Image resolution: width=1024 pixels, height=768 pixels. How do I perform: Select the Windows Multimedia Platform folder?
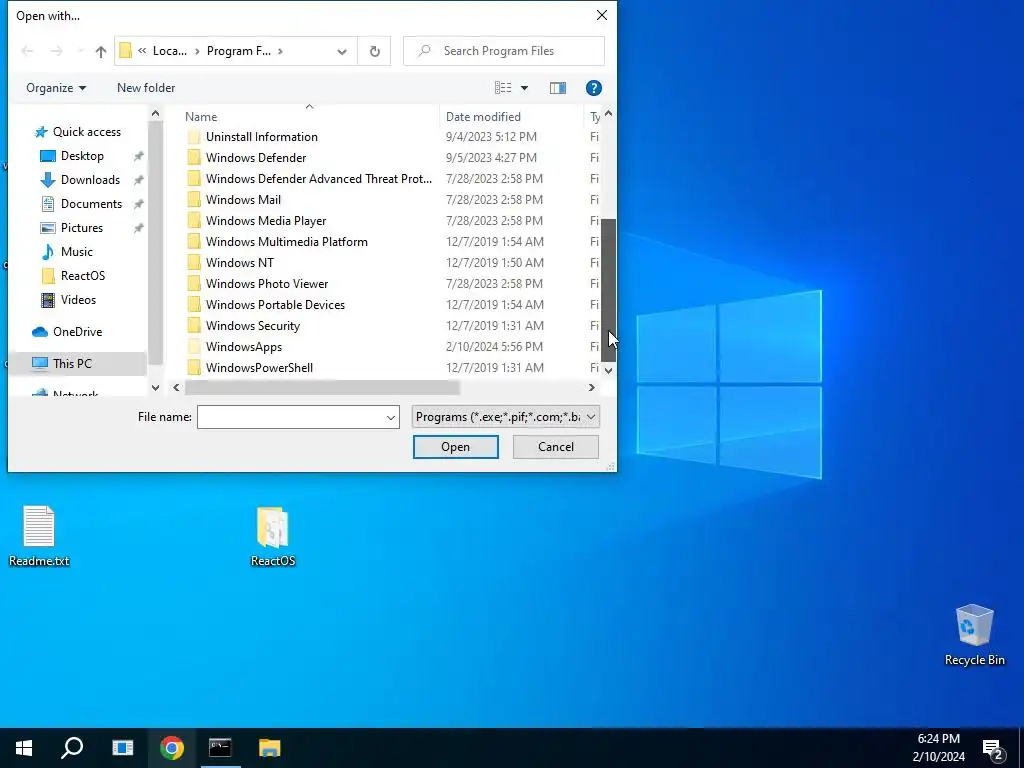(x=286, y=242)
